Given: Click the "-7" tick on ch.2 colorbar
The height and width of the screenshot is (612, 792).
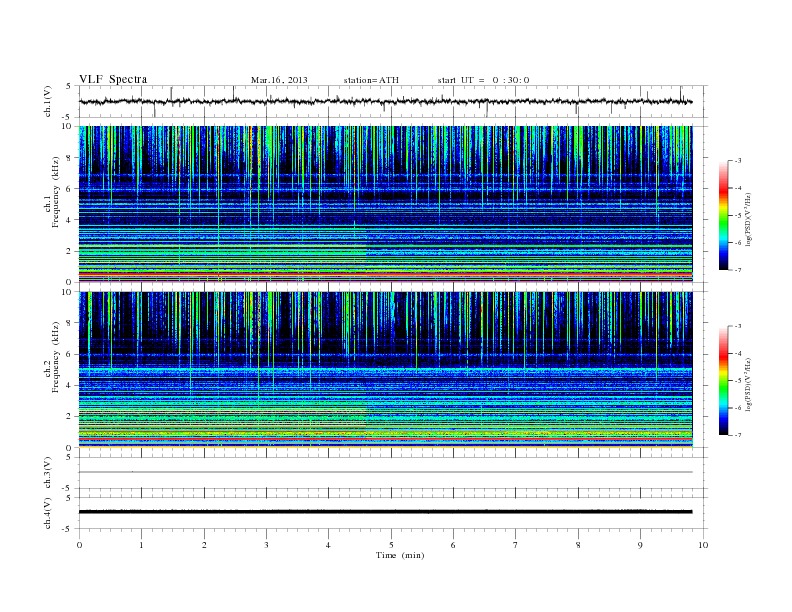Looking at the screenshot, I should coord(737,435).
